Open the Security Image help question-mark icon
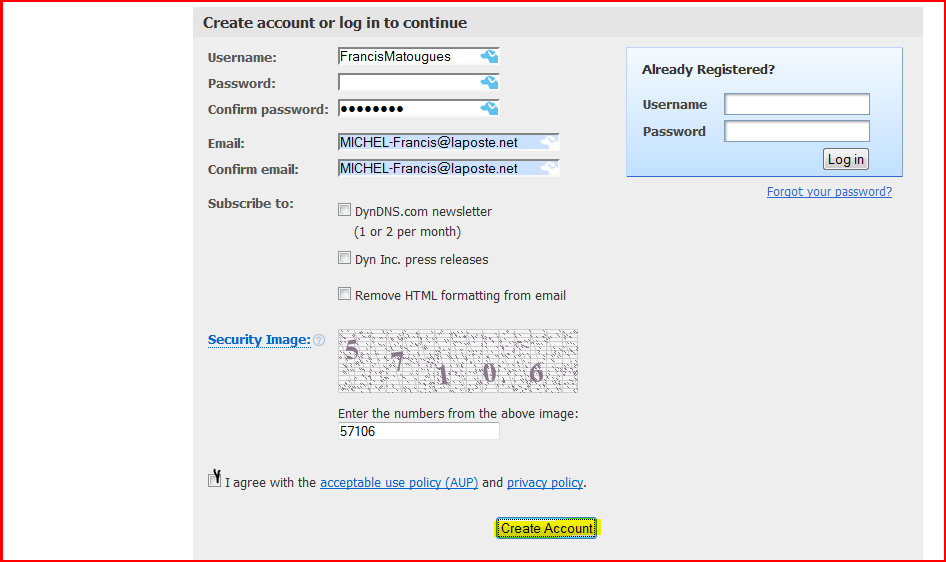Image resolution: width=946 pixels, height=562 pixels. coord(319,340)
